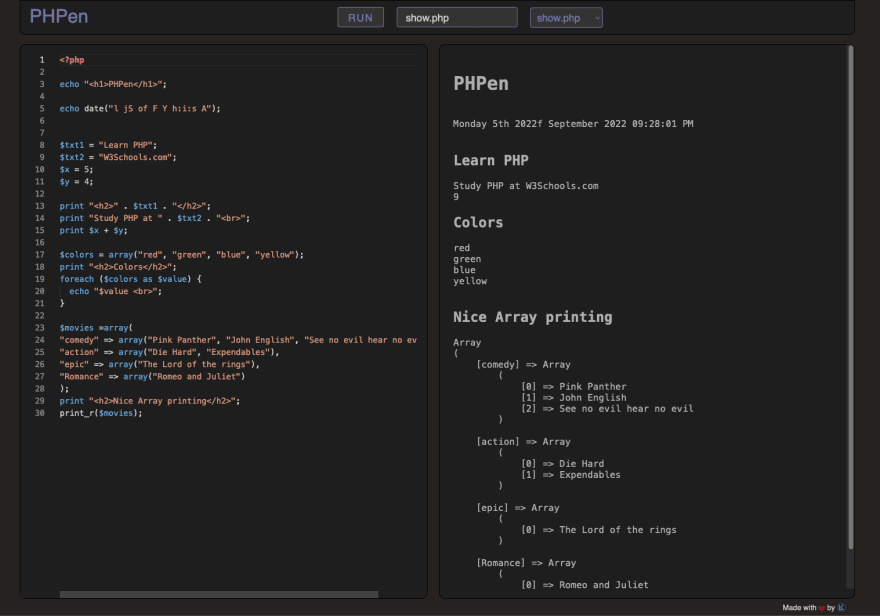Click the $colors = array(...) code line
The image size is (880, 616).
tap(181, 255)
